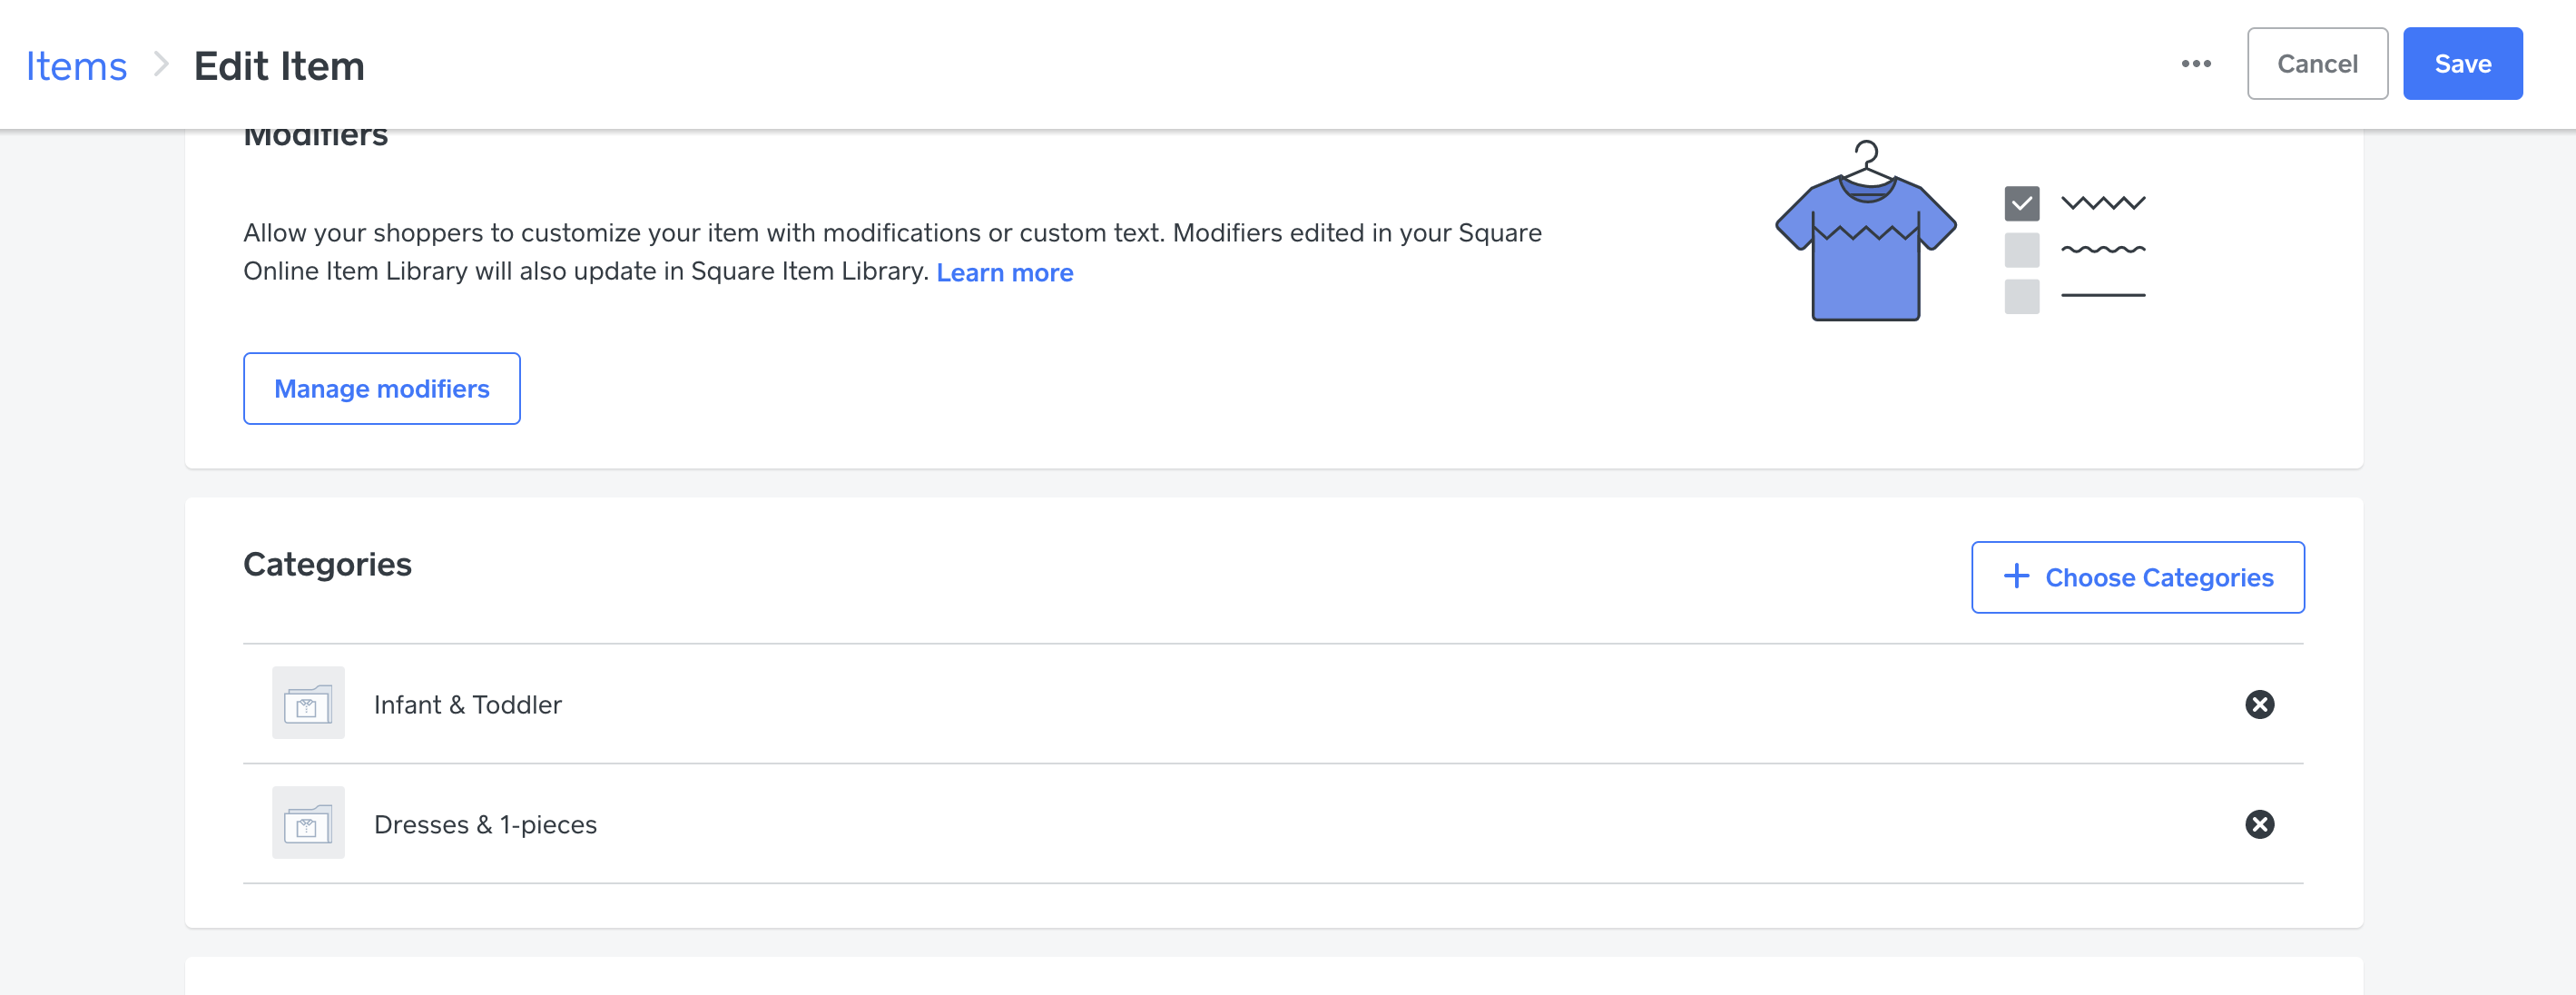Open Manage modifiers
The image size is (2576, 995).
(382, 389)
